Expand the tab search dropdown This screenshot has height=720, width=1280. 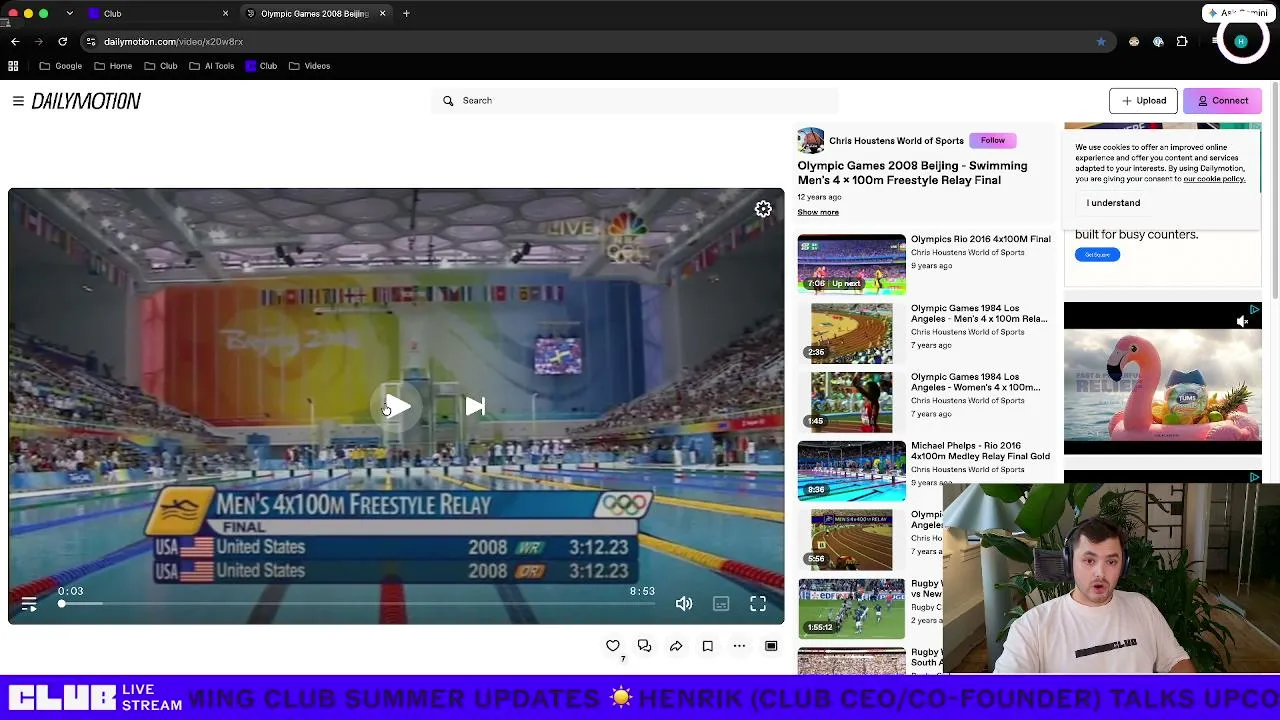pyautogui.click(x=69, y=14)
